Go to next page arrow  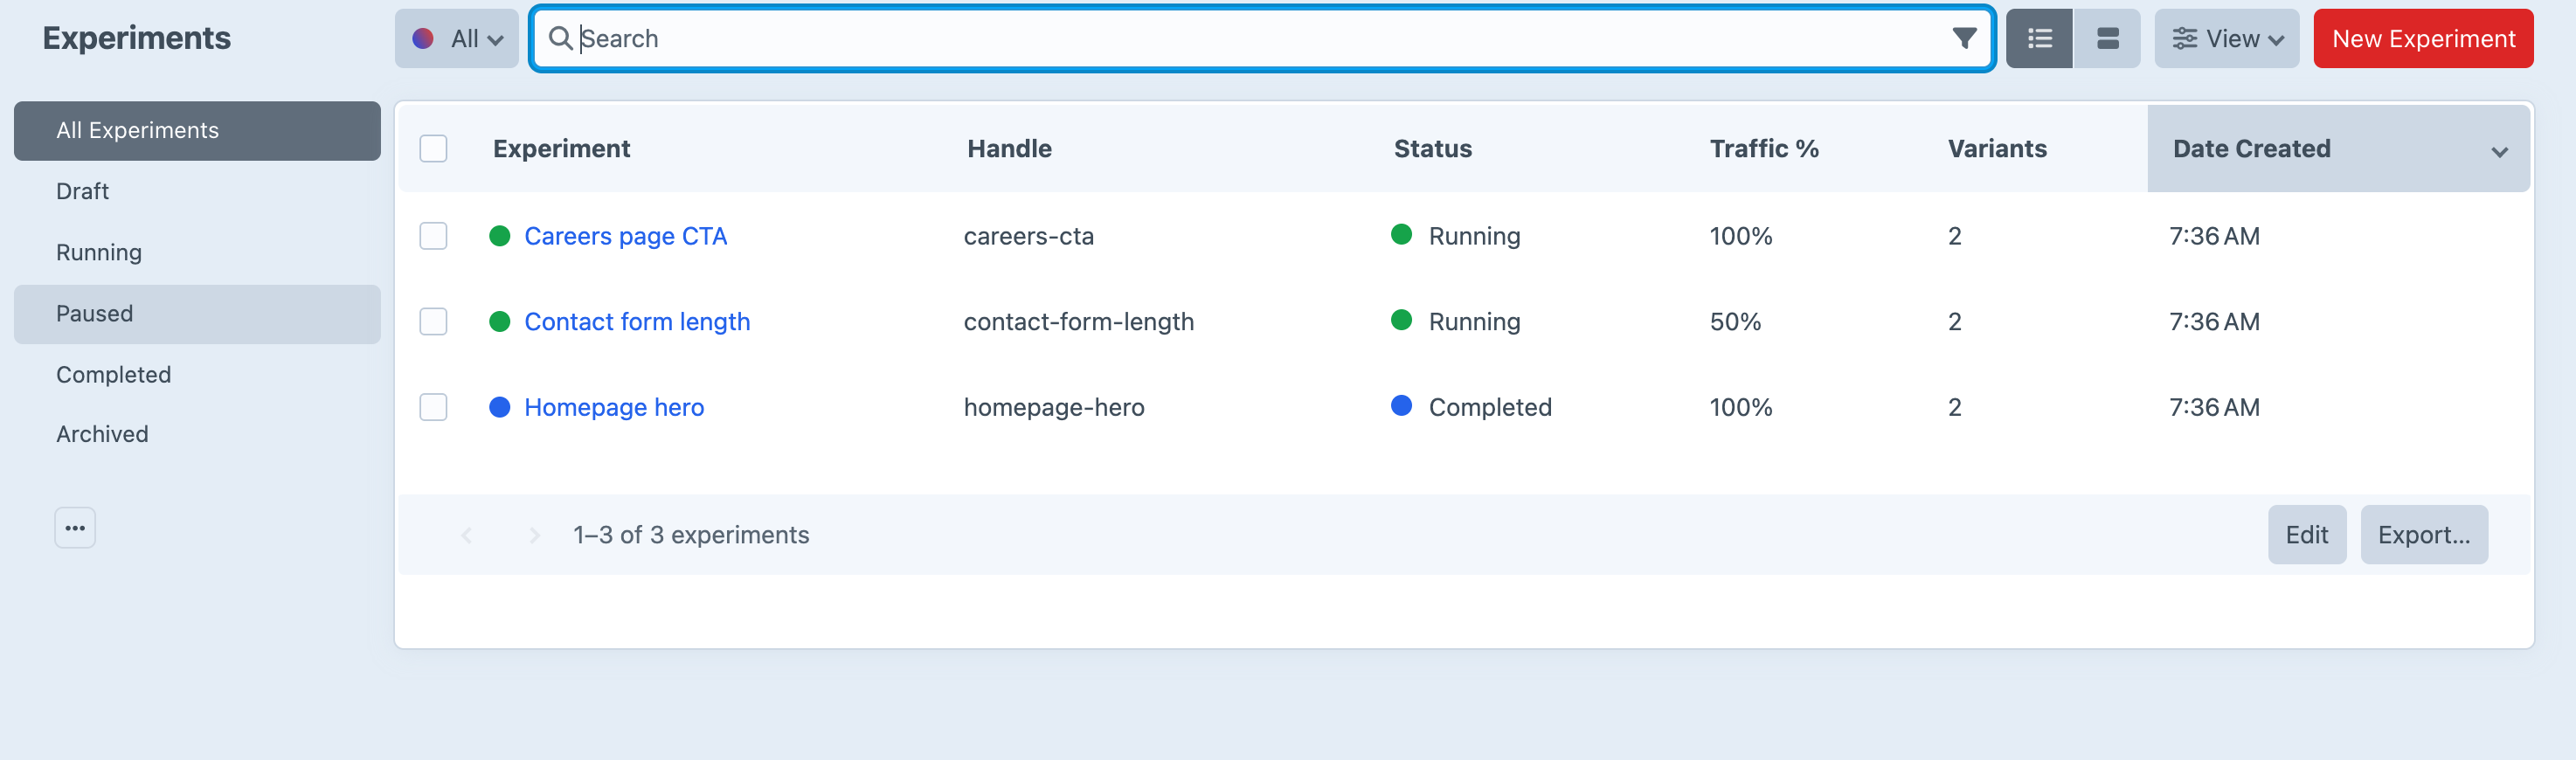click(x=534, y=535)
